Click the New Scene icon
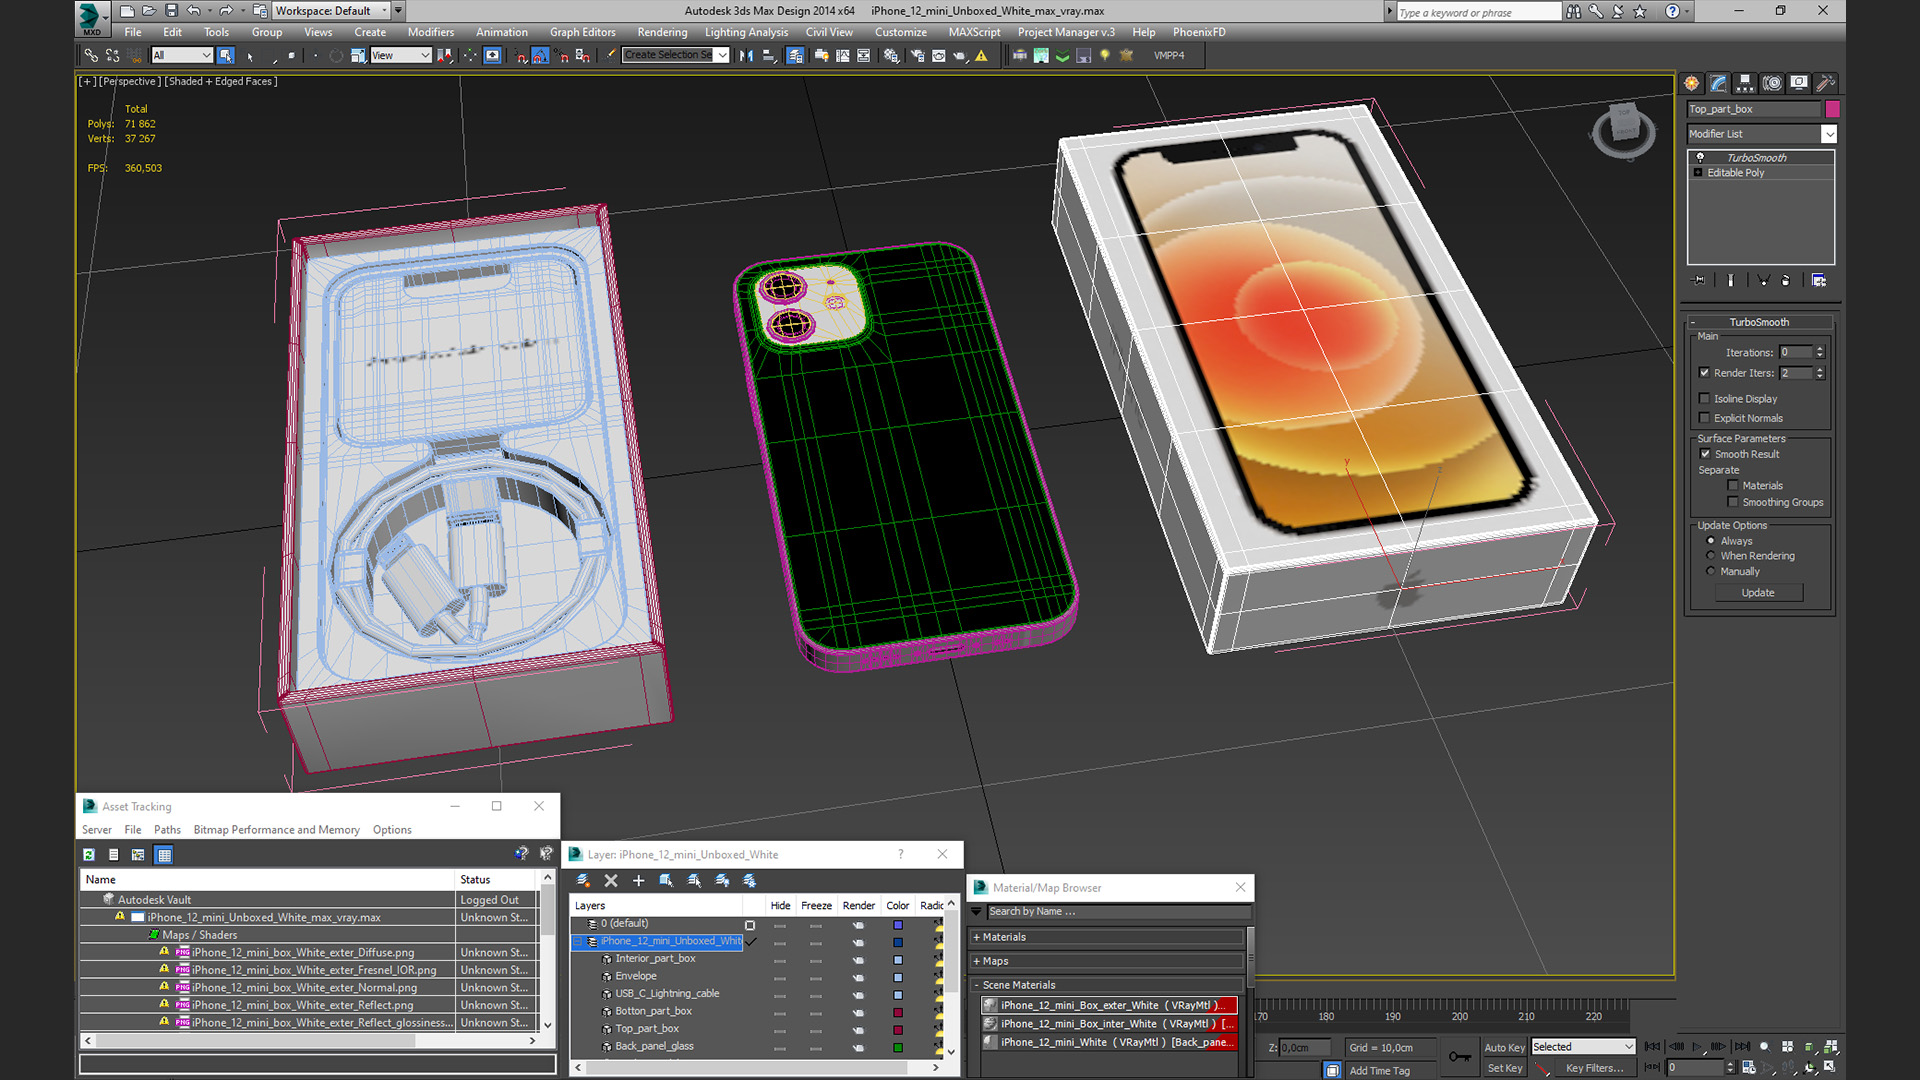 [x=127, y=11]
